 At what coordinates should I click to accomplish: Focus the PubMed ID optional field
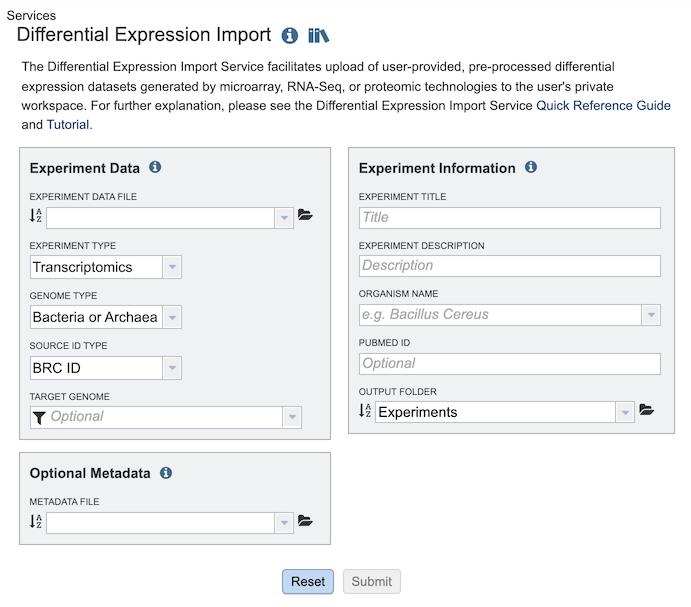coord(509,364)
